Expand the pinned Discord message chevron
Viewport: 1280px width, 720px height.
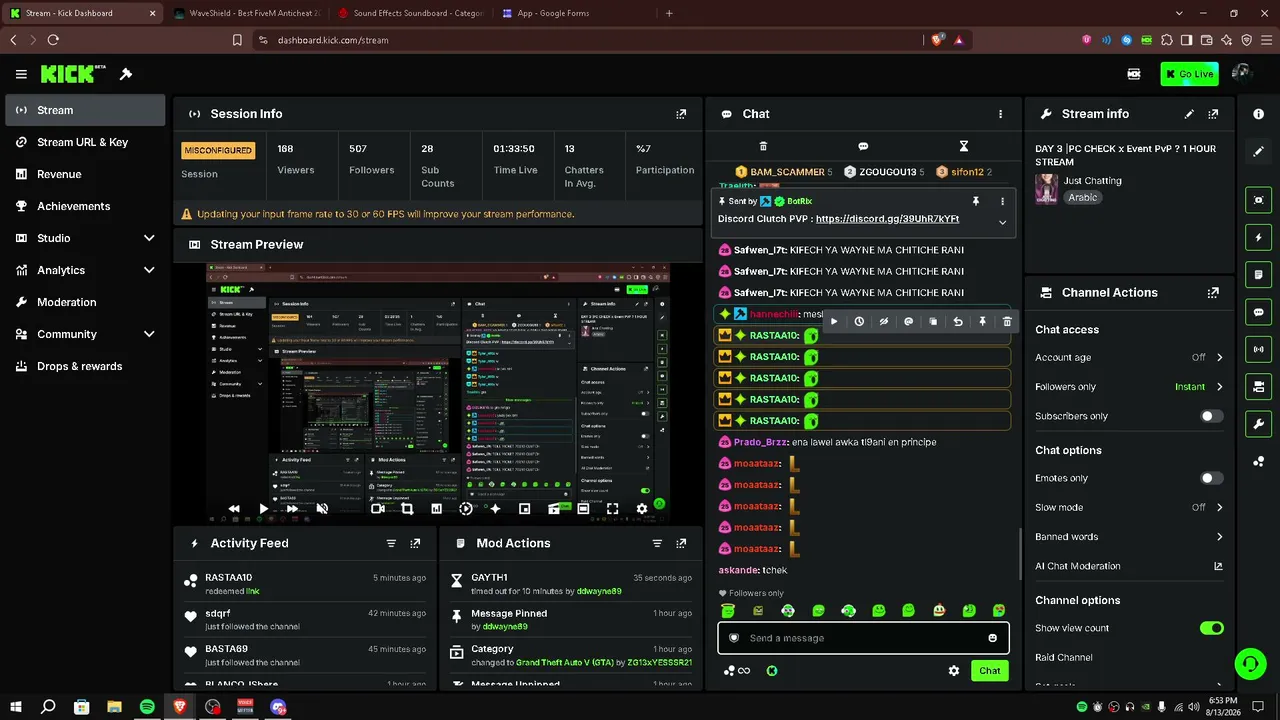(x=1002, y=222)
